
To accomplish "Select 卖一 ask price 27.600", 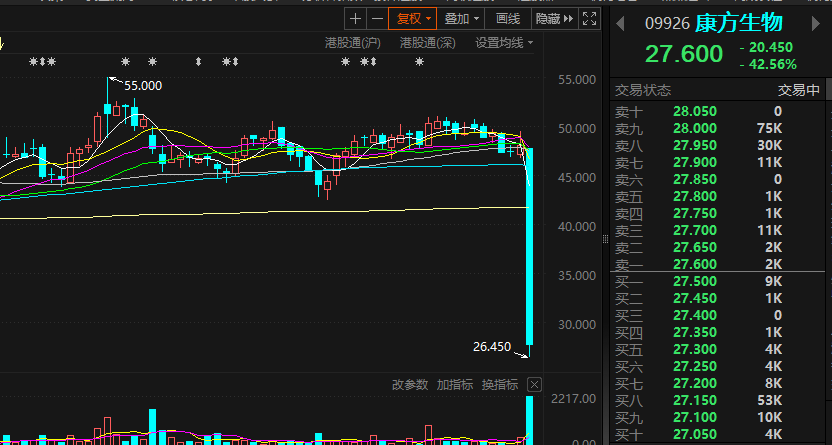I will (x=695, y=264).
